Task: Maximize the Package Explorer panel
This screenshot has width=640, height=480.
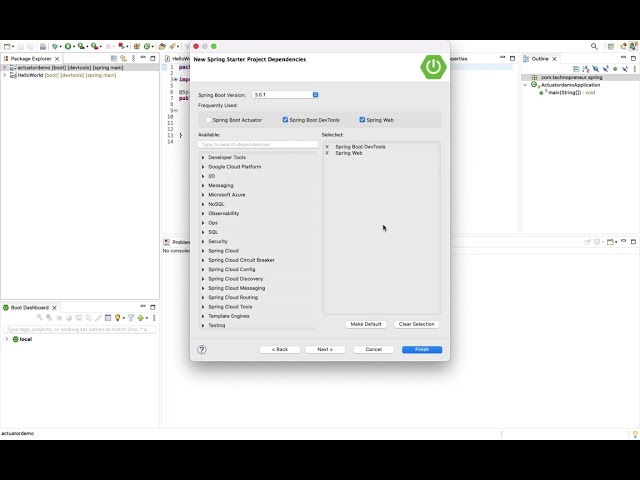Action: [x=153, y=58]
